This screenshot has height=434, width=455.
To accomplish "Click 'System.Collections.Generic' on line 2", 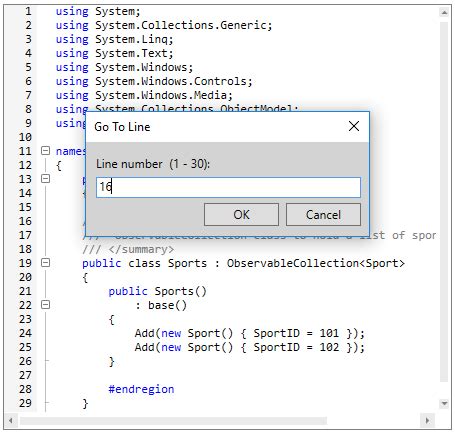I will (180, 25).
